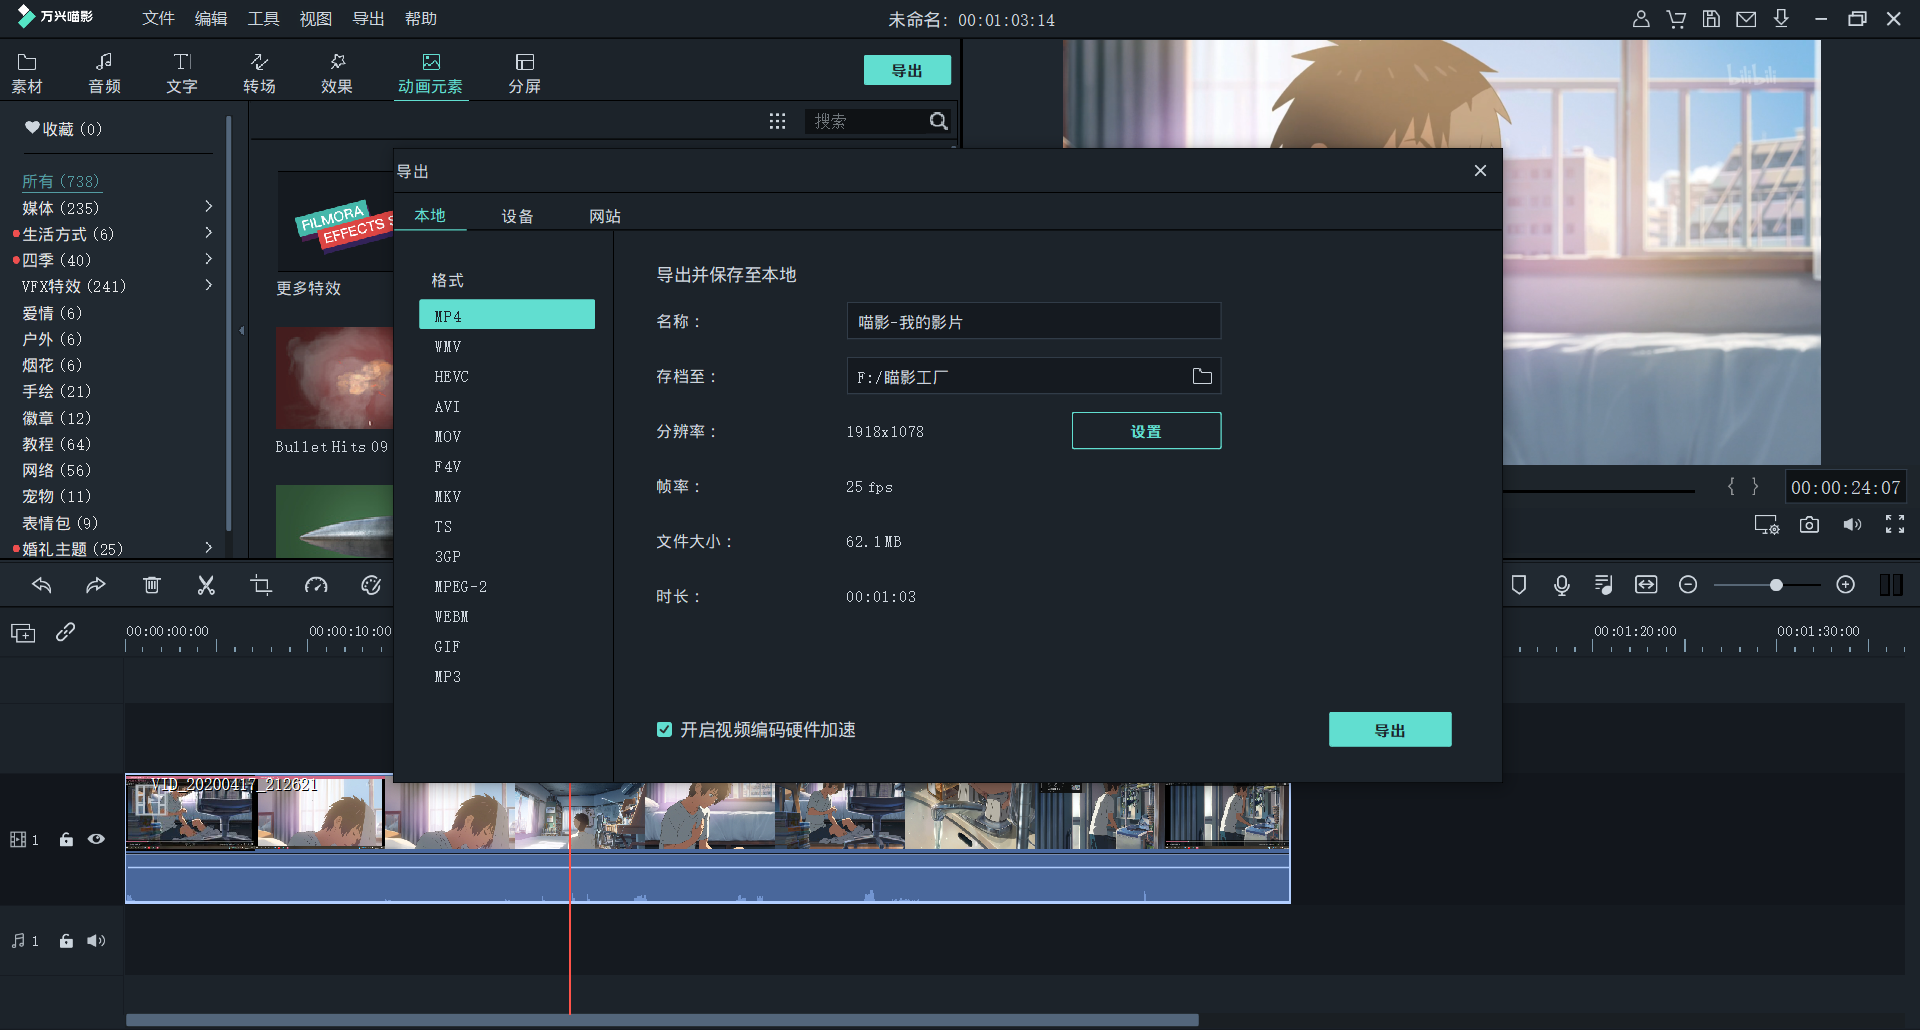Open the speed adjustment icon
Image resolution: width=1920 pixels, height=1030 pixels.
click(316, 585)
